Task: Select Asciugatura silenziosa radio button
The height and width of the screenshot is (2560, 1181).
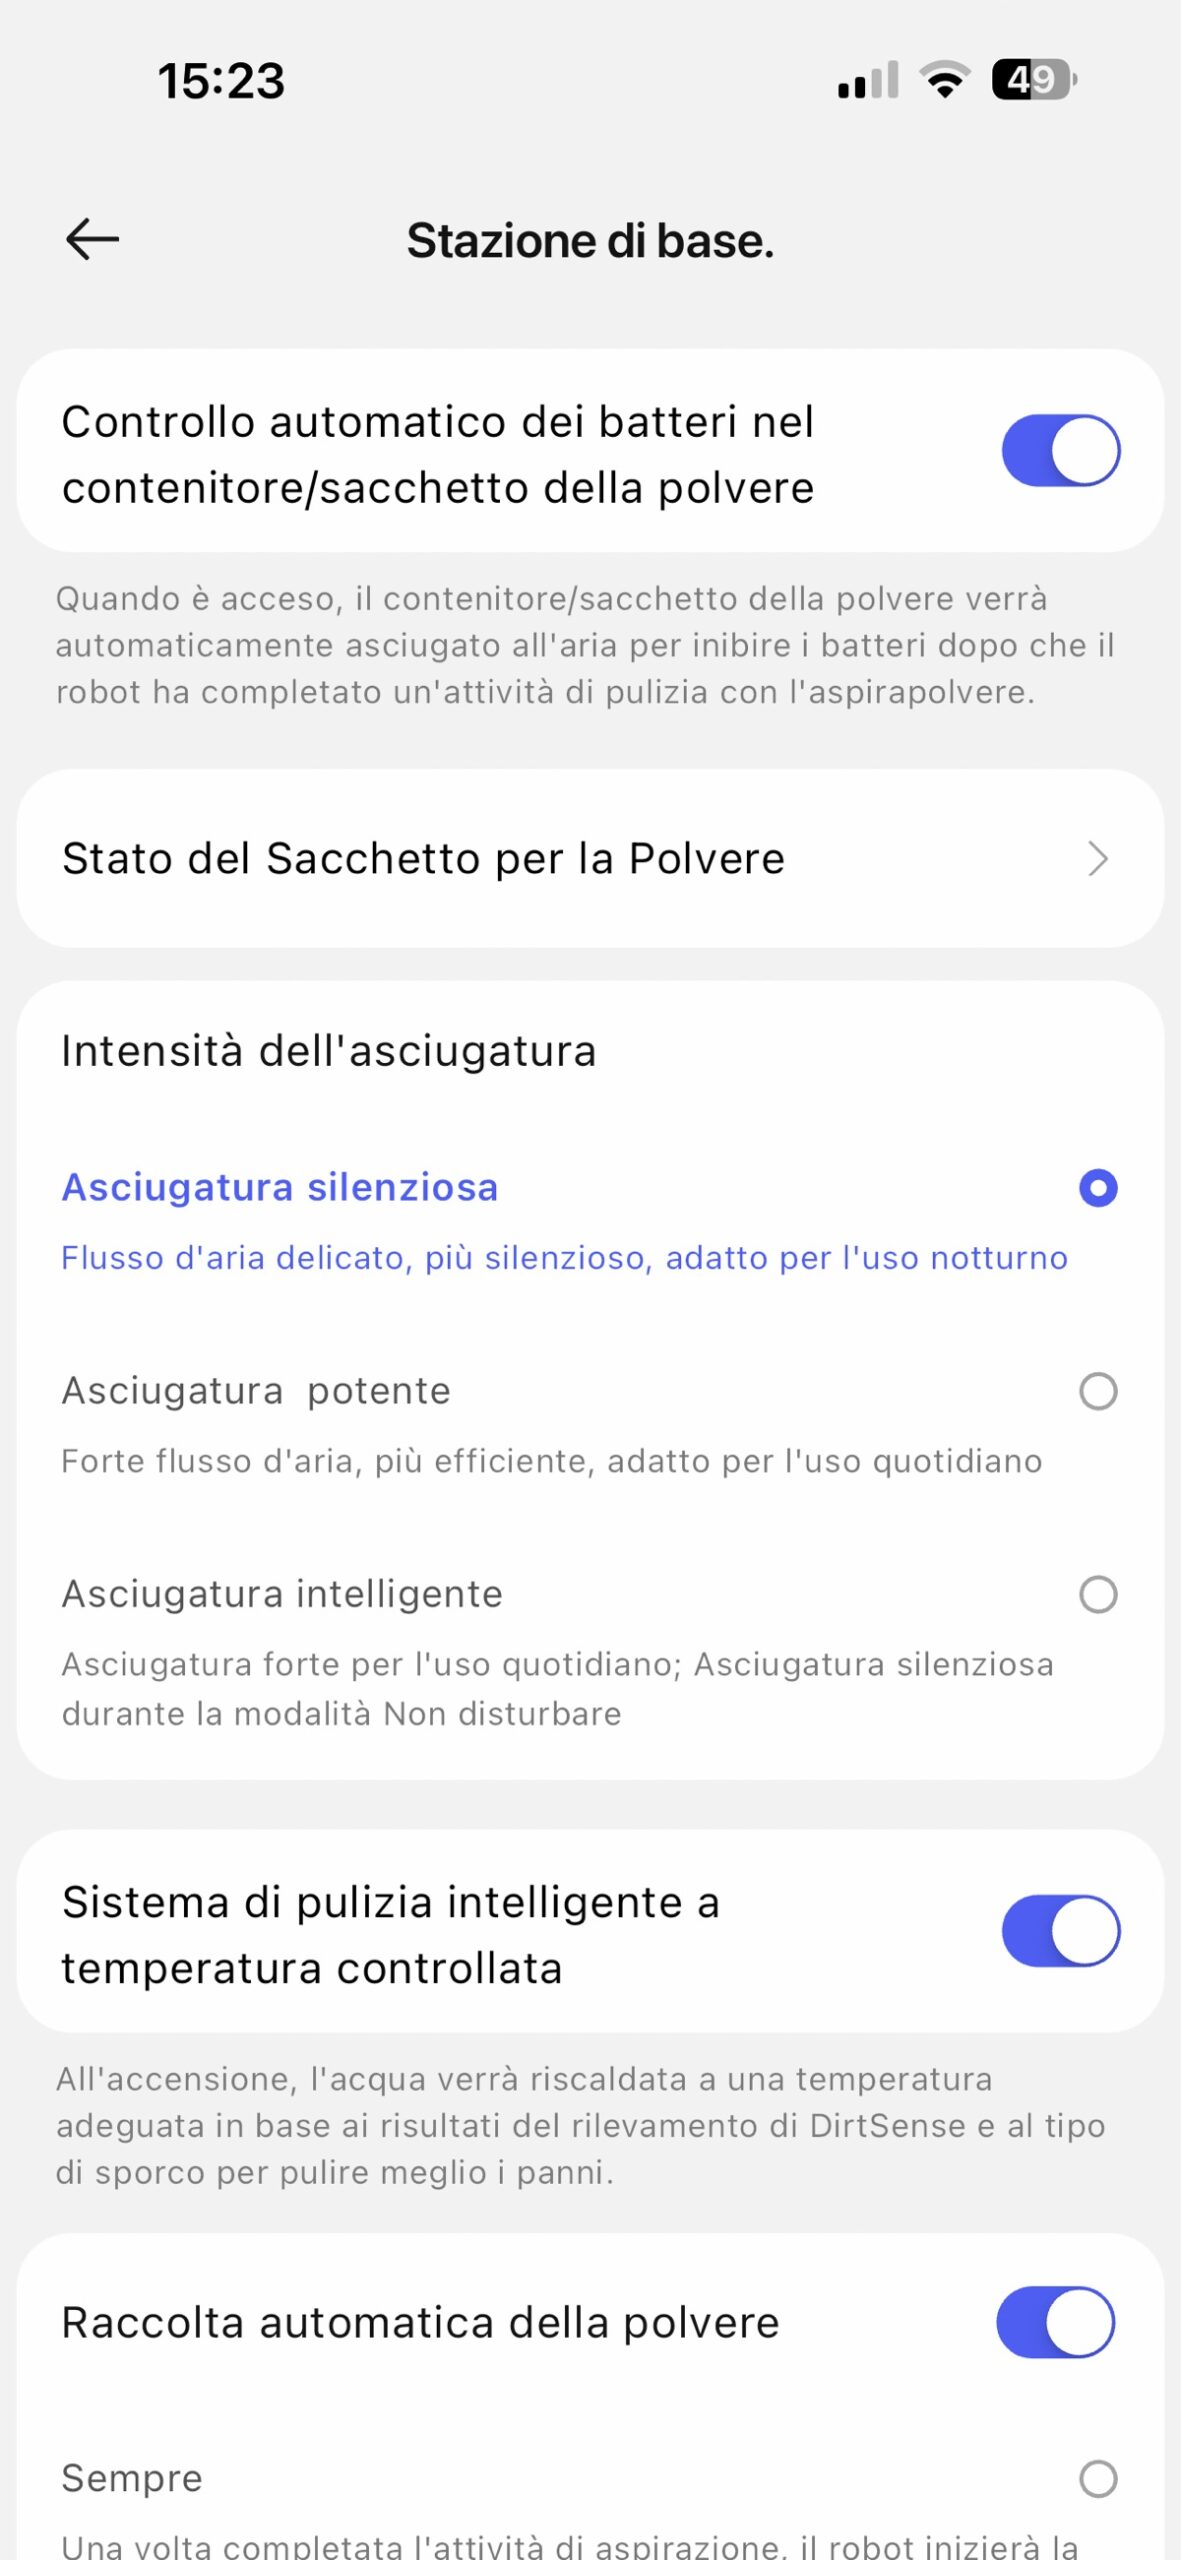Action: [1098, 1188]
